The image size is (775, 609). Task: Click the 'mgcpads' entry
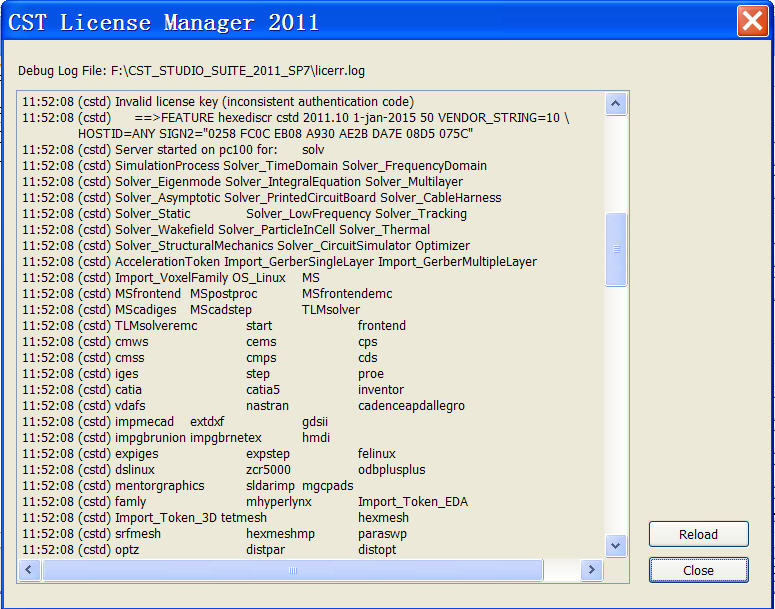328,486
